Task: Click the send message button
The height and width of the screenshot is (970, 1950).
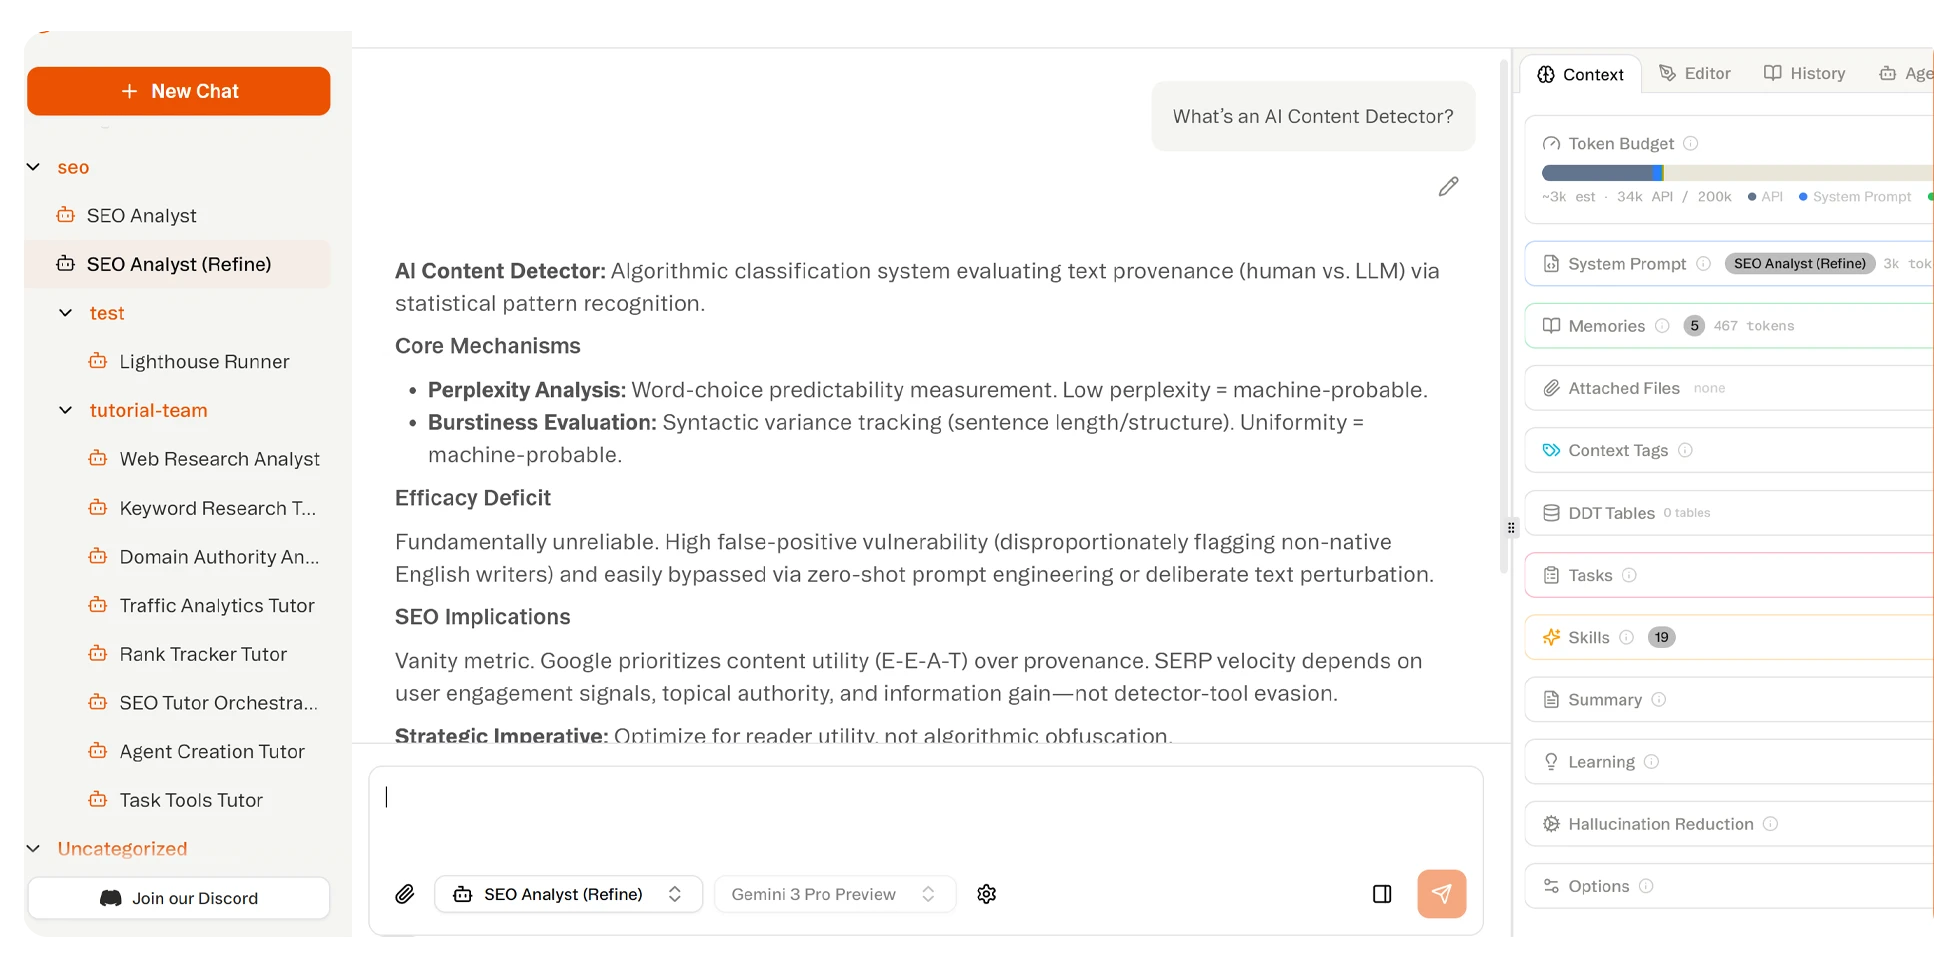Action: (x=1441, y=894)
